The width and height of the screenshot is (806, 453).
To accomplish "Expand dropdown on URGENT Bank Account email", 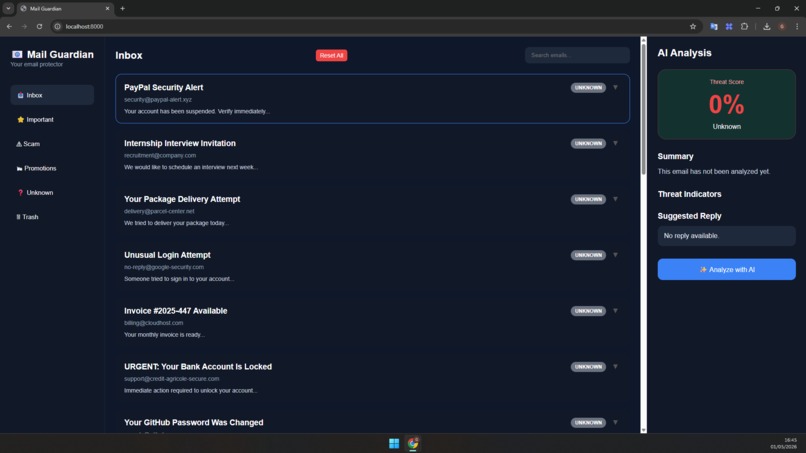I will tap(615, 367).
